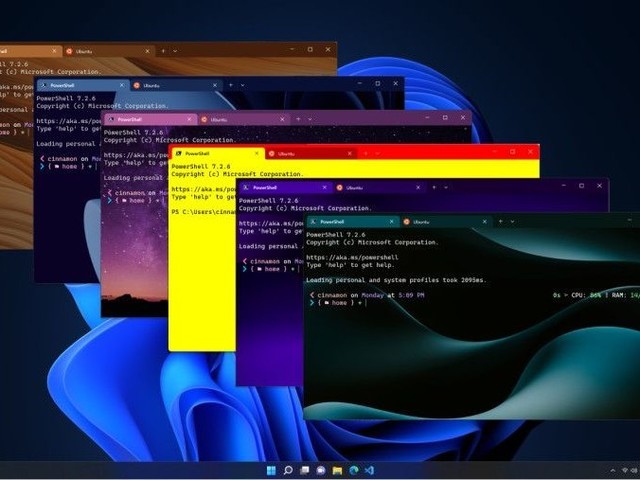Launch Visual Studio Code from taskbar
Image resolution: width=640 pixels, height=480 pixels.
tap(369, 470)
